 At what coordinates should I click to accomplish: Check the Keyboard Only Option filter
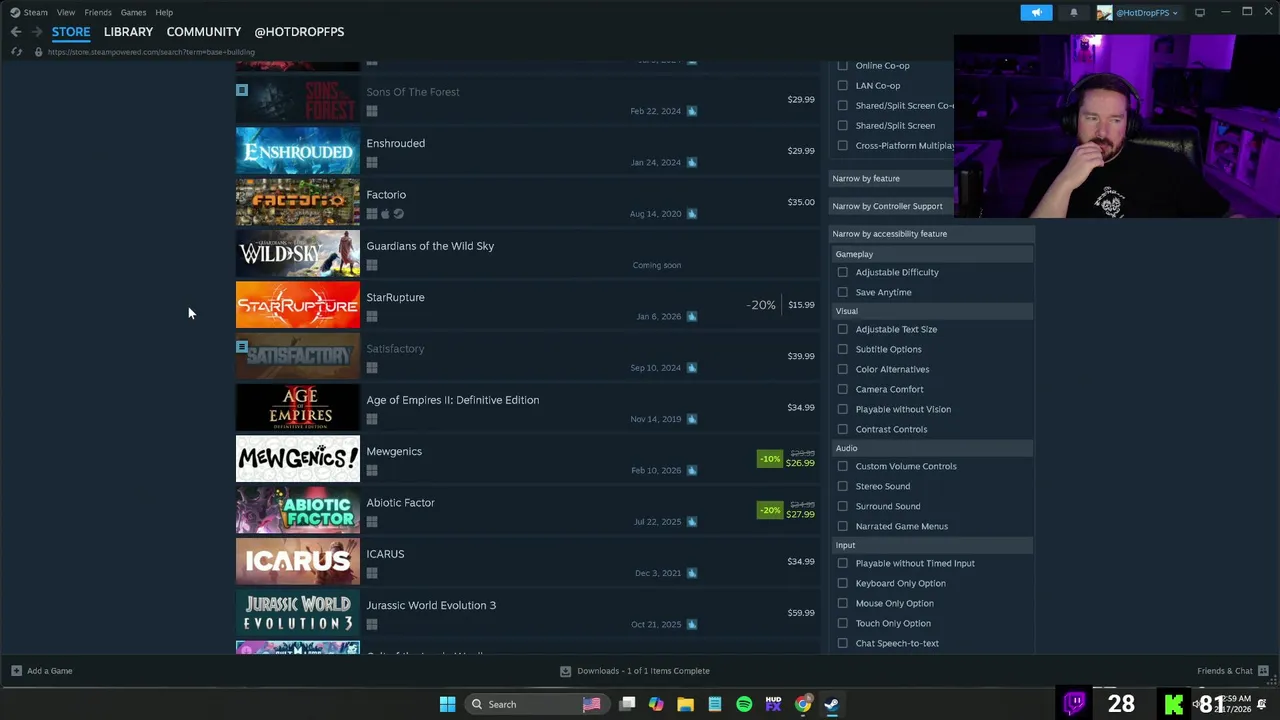coord(842,583)
